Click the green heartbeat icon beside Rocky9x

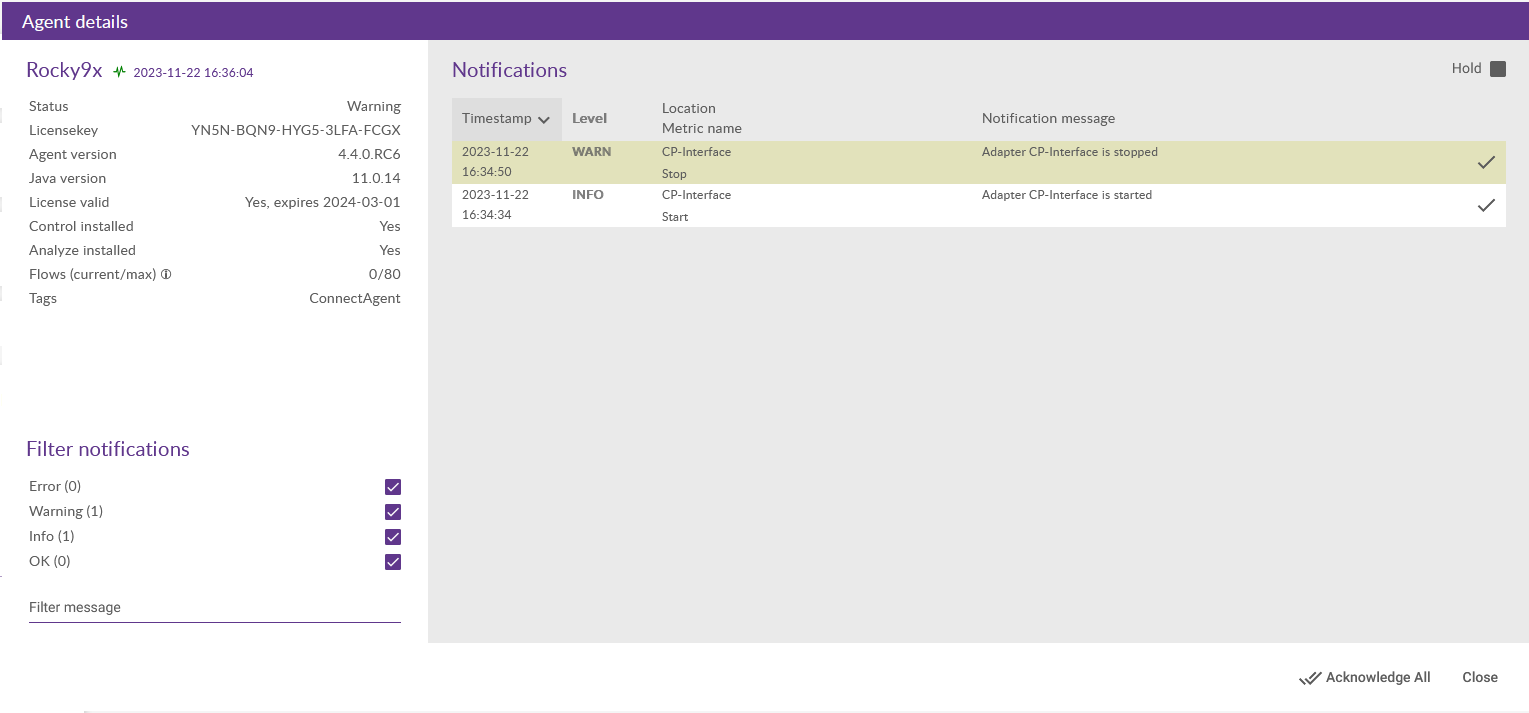tap(120, 72)
